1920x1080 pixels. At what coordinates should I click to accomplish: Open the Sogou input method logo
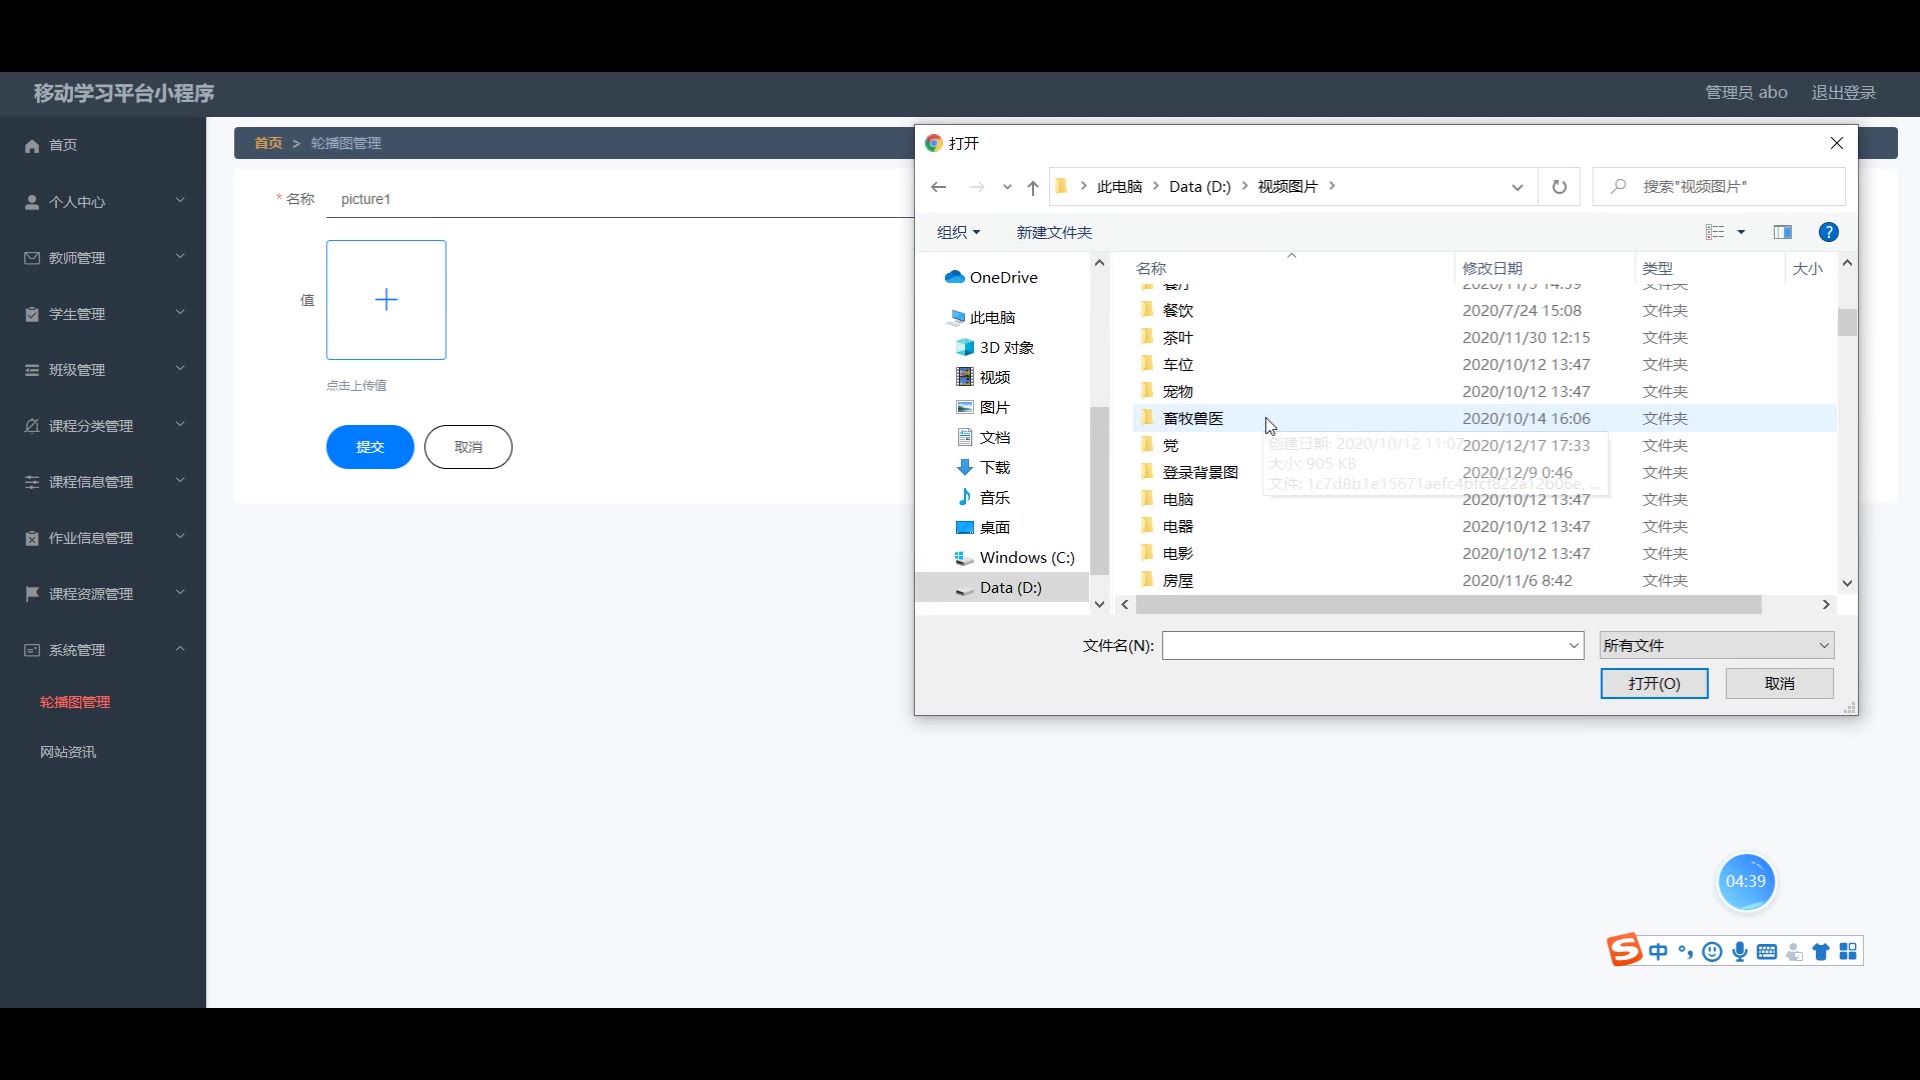1624,950
